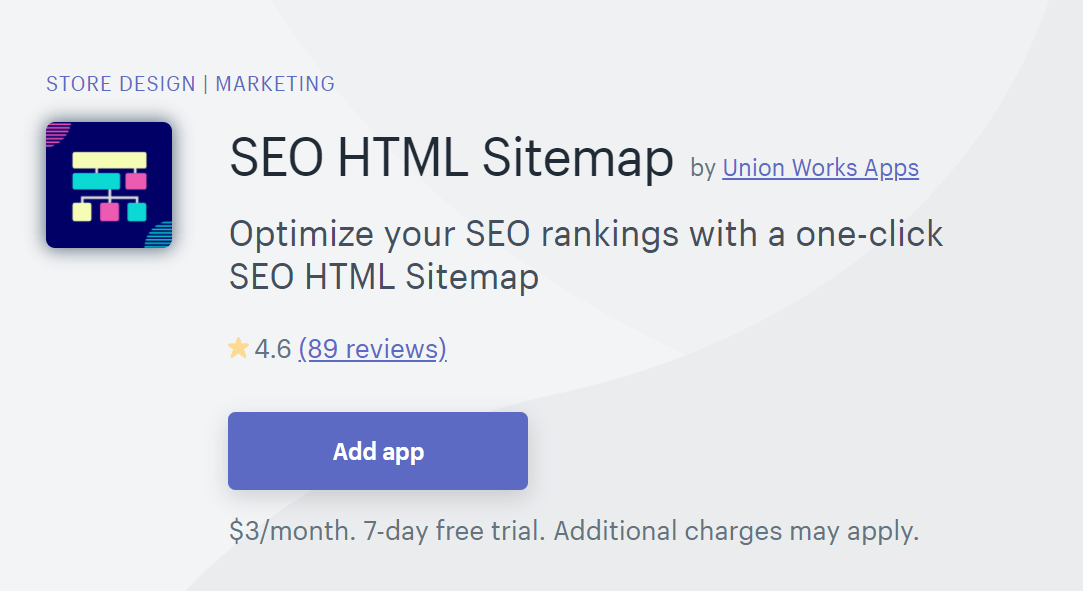Add the app with the Add app button
The image size is (1083, 591).
(378, 451)
